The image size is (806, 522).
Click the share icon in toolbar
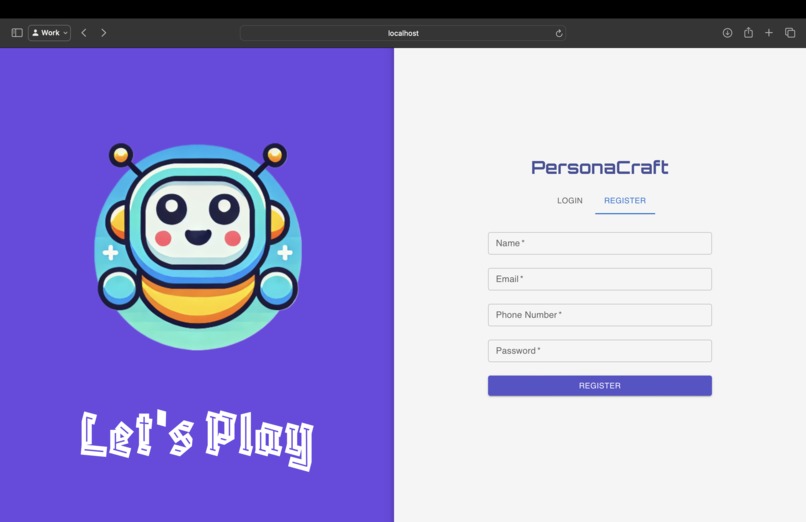(748, 32)
